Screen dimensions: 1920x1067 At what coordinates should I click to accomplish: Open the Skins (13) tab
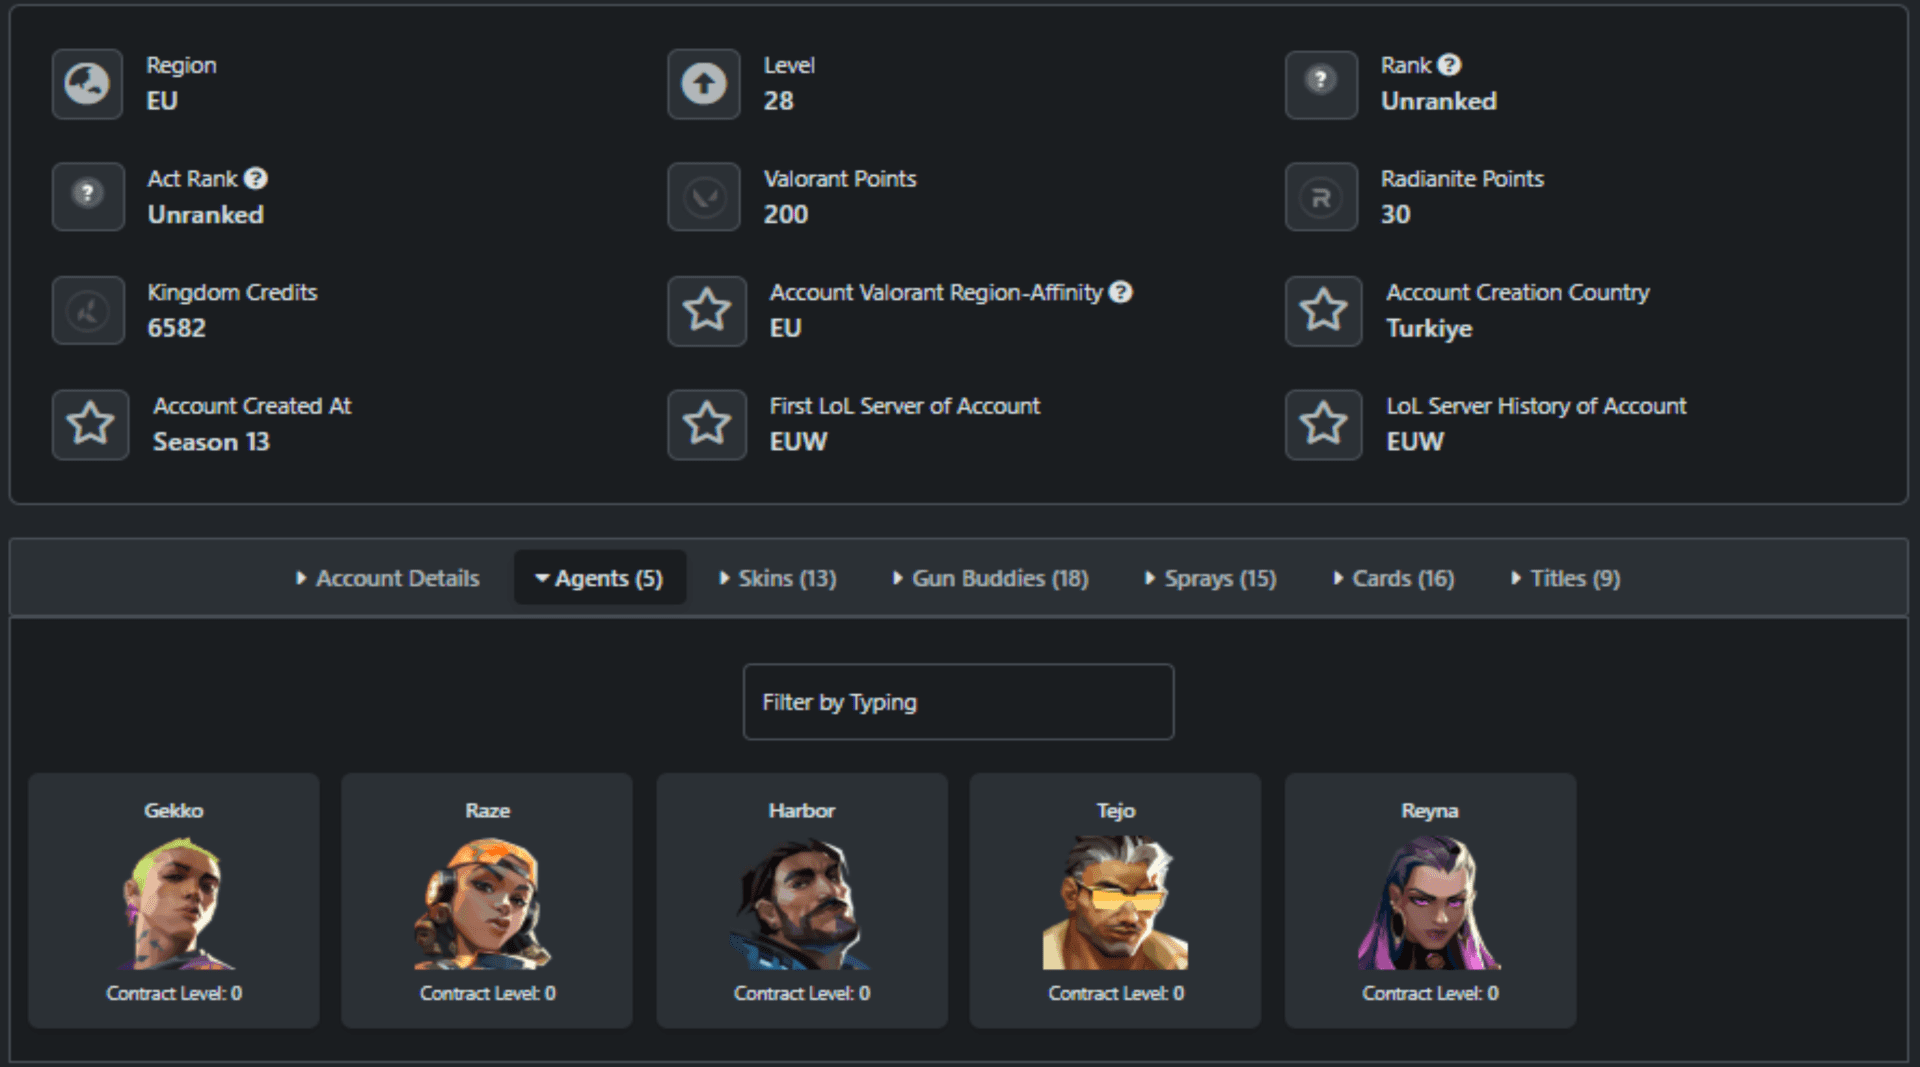coord(778,578)
